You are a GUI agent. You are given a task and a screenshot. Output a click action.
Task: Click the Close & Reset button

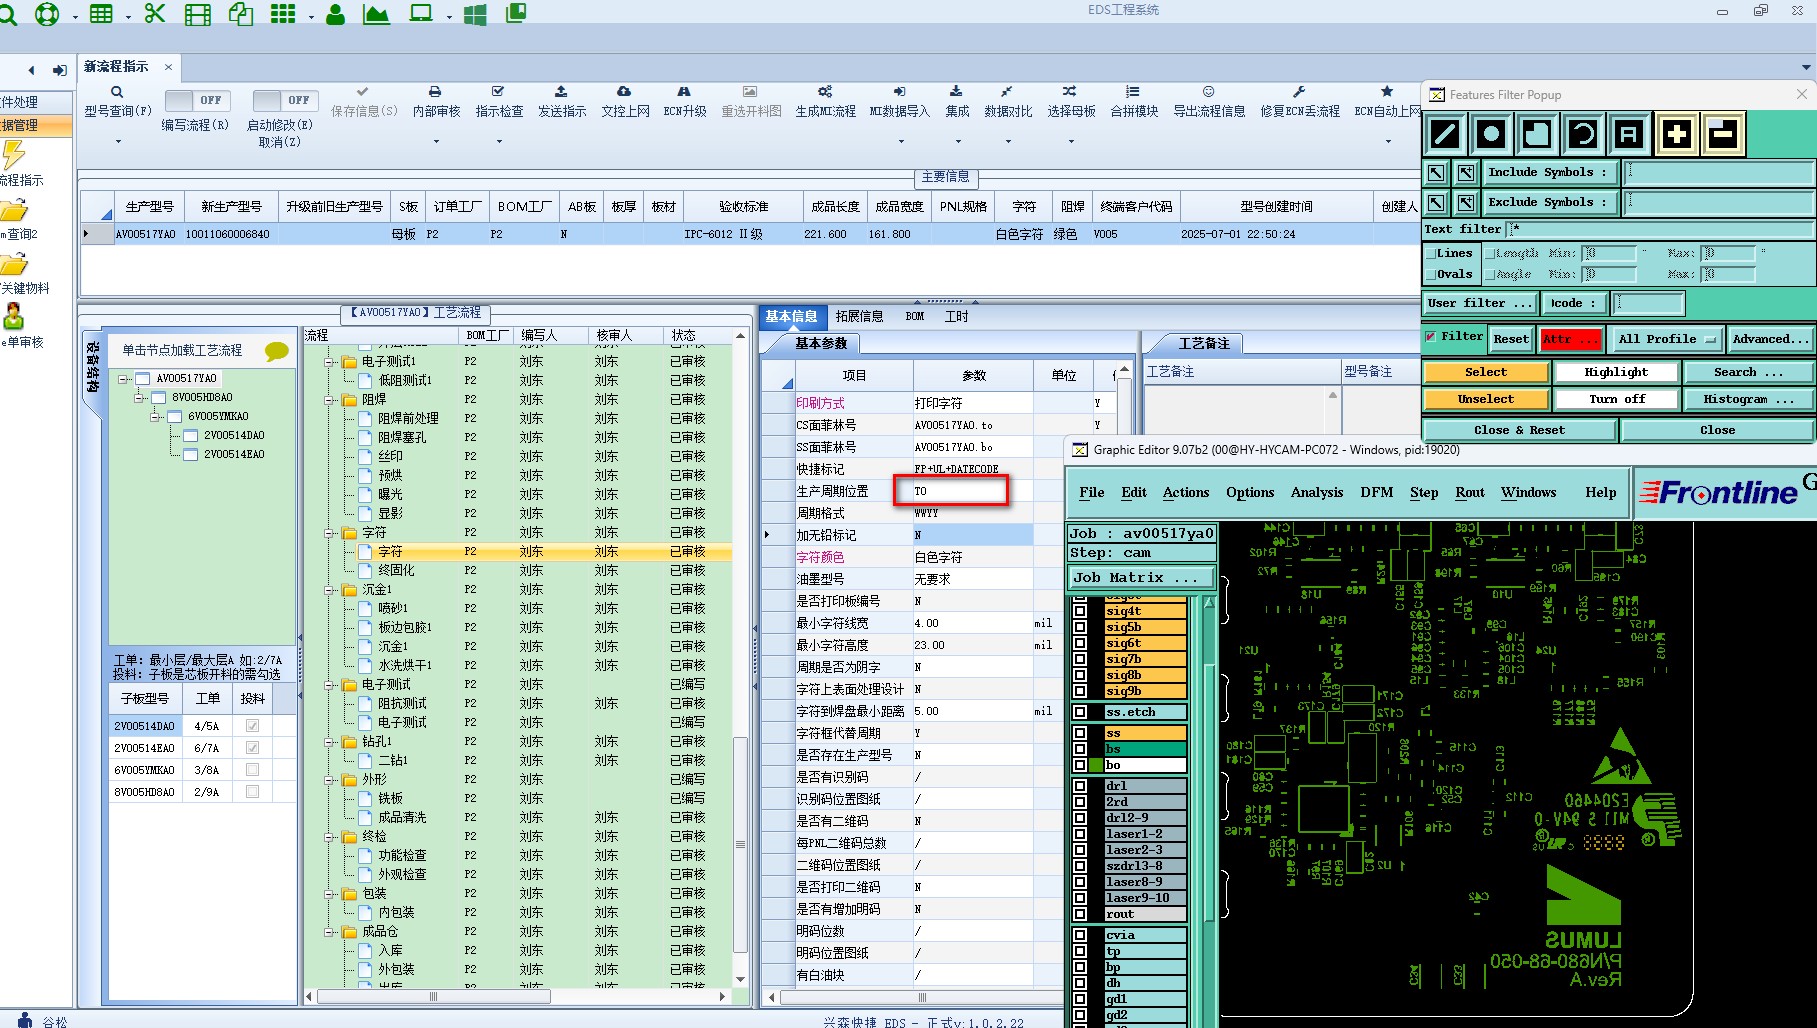point(1518,430)
